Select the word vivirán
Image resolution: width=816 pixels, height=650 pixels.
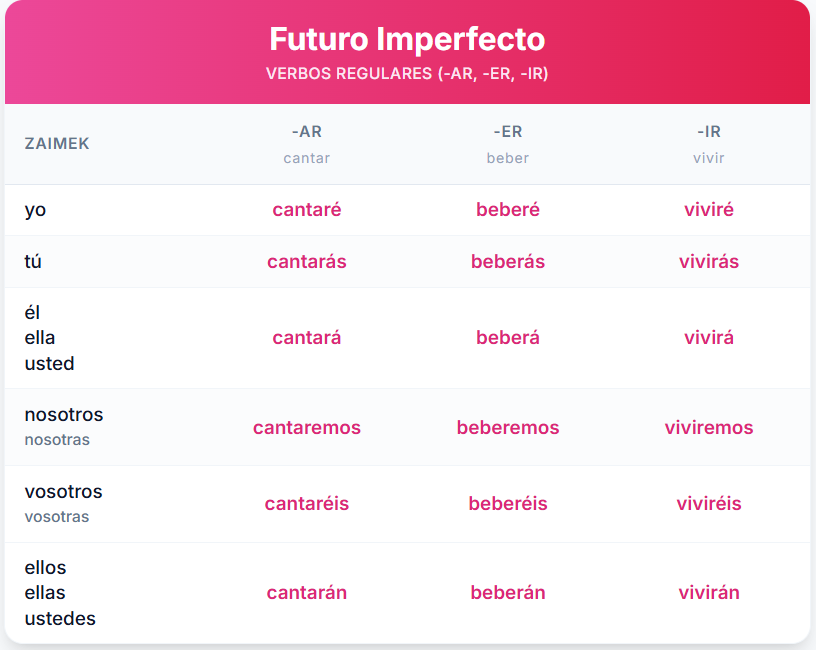[x=709, y=593]
